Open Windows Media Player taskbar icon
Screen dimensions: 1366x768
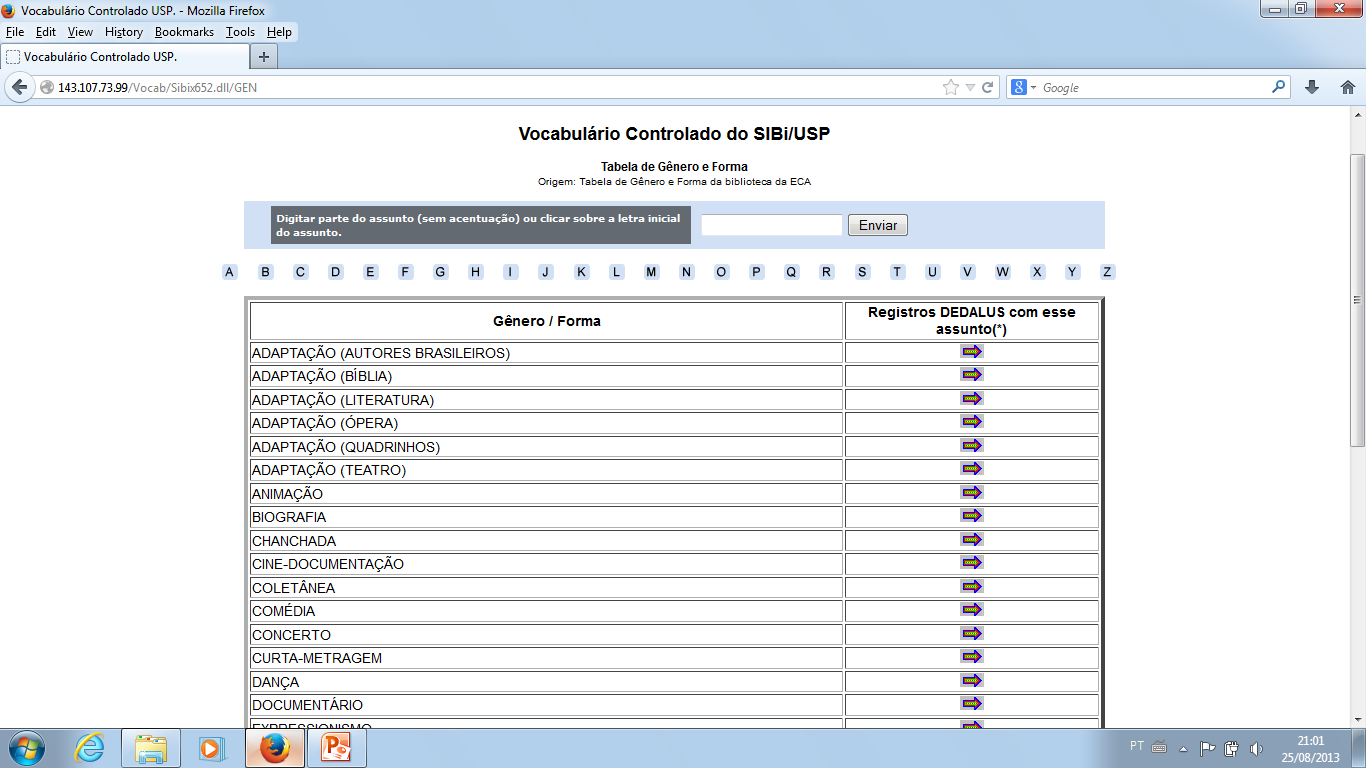click(x=212, y=748)
